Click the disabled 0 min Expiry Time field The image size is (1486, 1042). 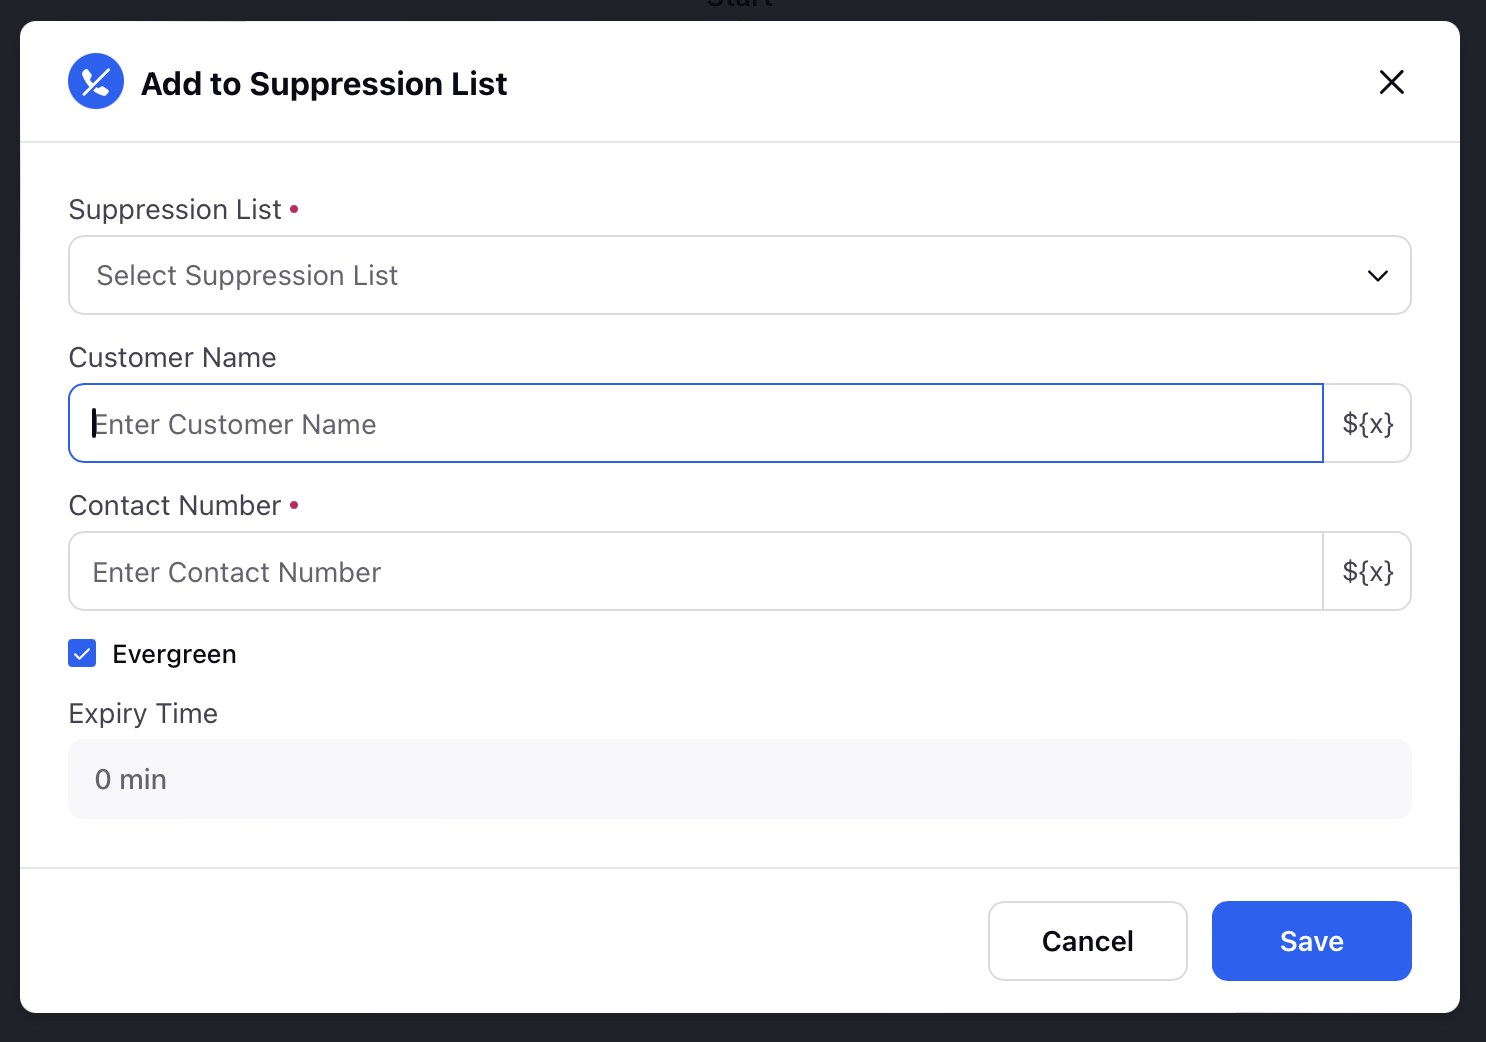(x=739, y=779)
